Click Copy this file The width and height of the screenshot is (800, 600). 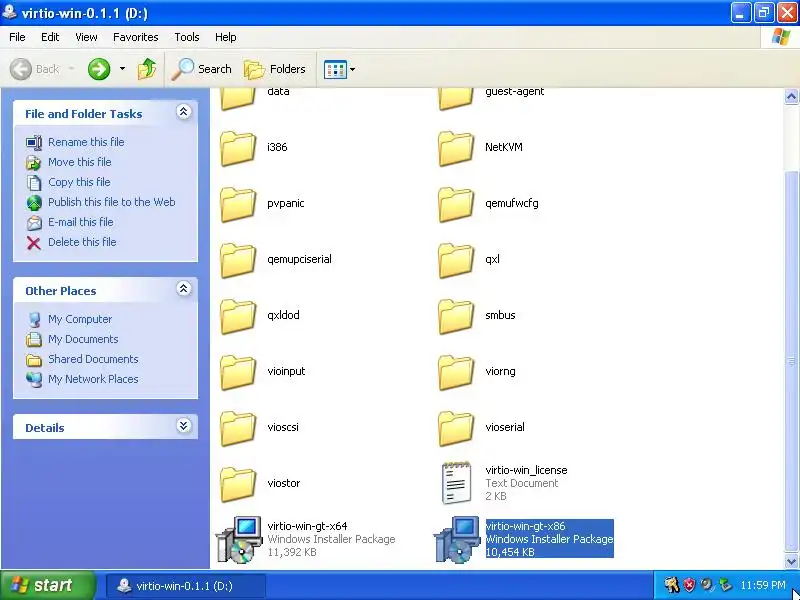(79, 182)
